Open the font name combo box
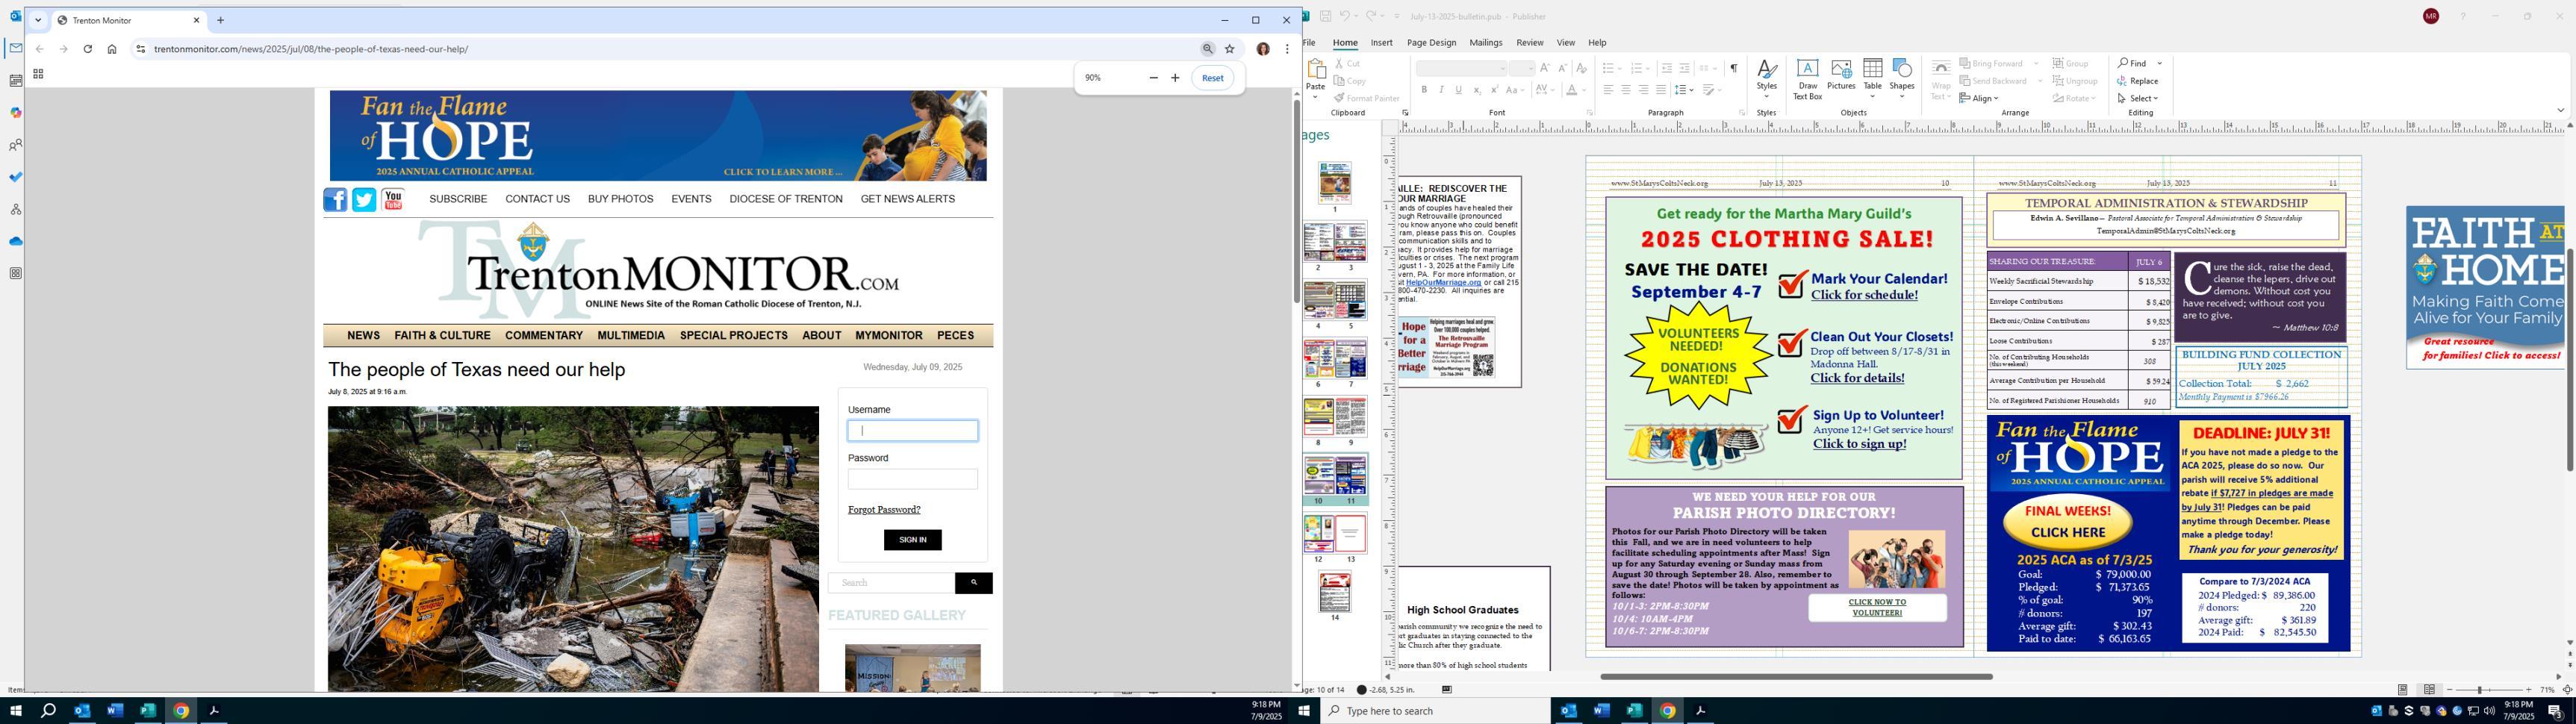The height and width of the screenshot is (724, 2576). pos(1461,68)
